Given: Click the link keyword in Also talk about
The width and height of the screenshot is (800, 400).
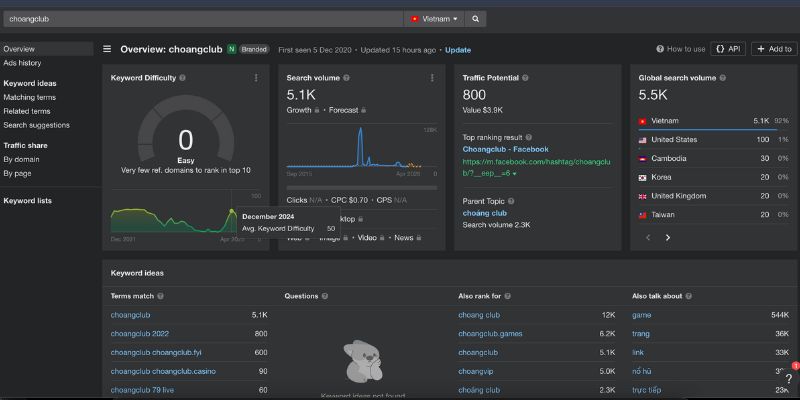Looking at the screenshot, I should [x=638, y=353].
